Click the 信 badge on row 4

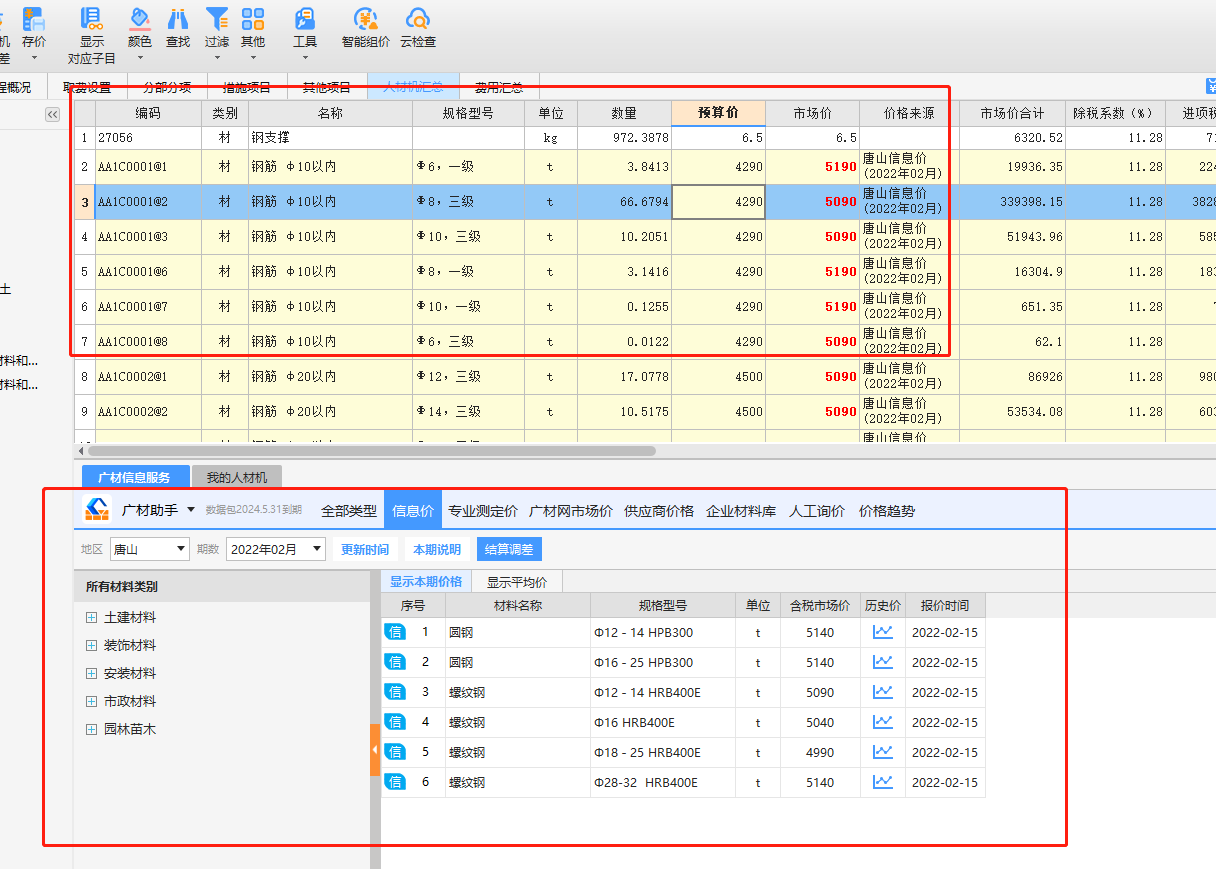point(395,722)
